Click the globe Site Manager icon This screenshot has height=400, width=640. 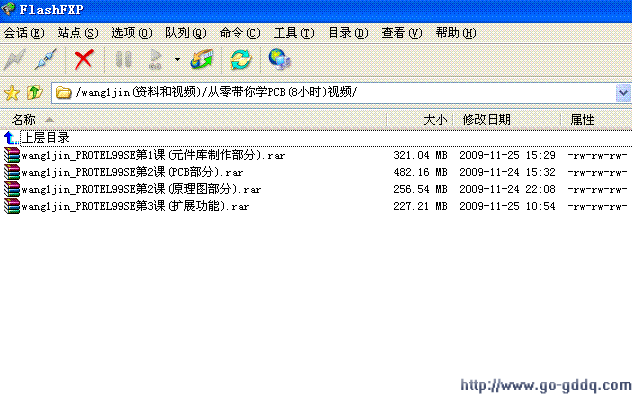[x=280, y=59]
